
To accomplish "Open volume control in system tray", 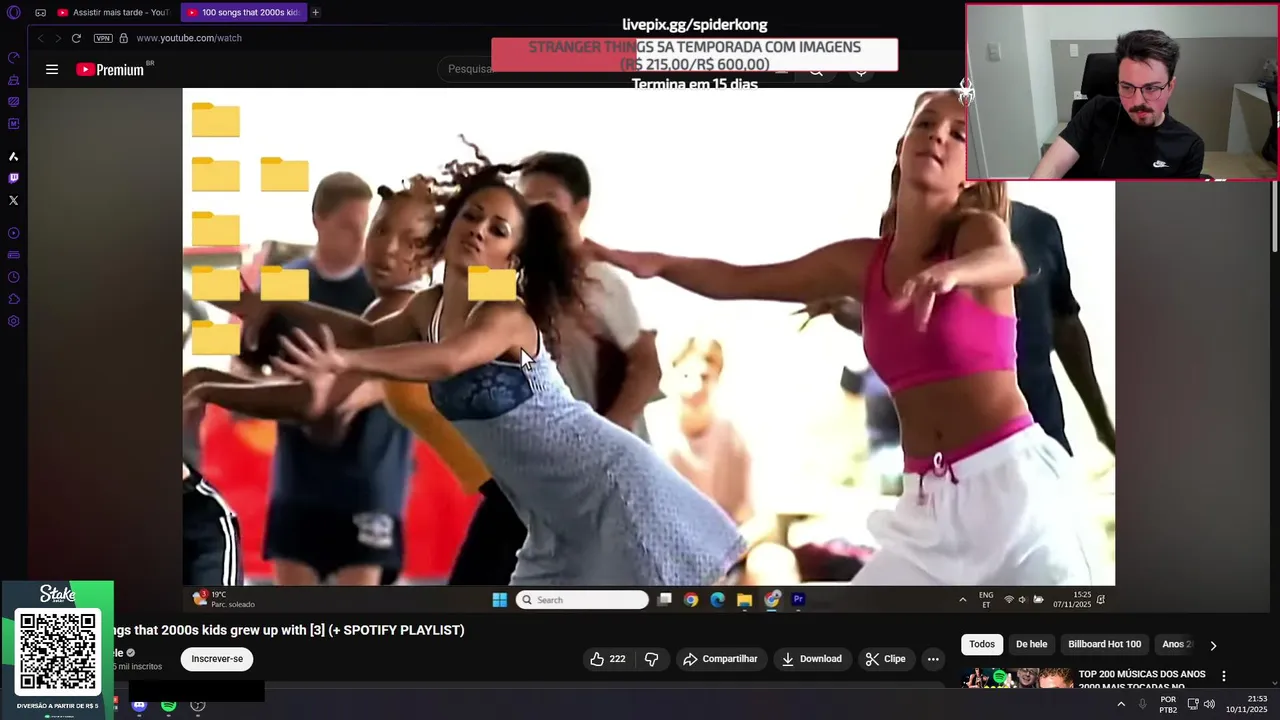I will (x=1209, y=704).
